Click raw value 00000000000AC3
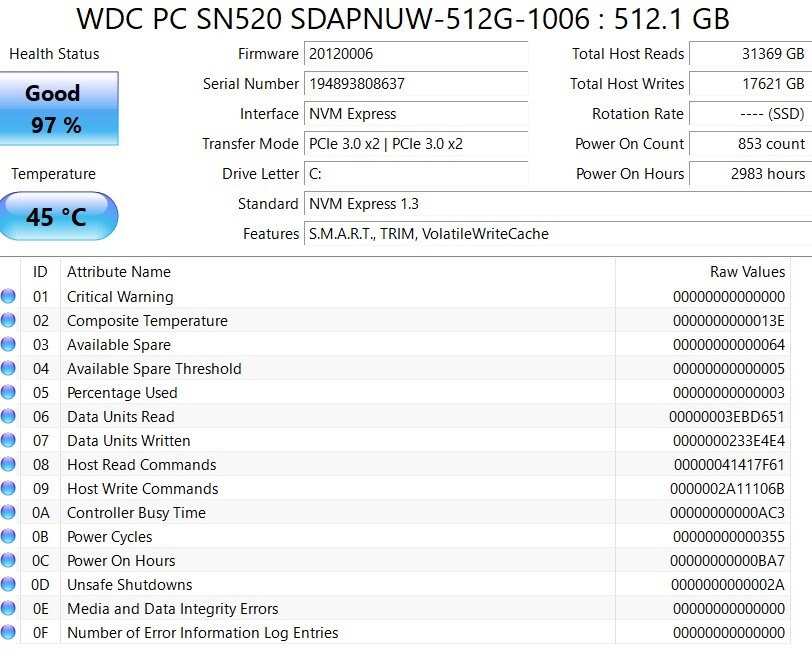 [728, 513]
